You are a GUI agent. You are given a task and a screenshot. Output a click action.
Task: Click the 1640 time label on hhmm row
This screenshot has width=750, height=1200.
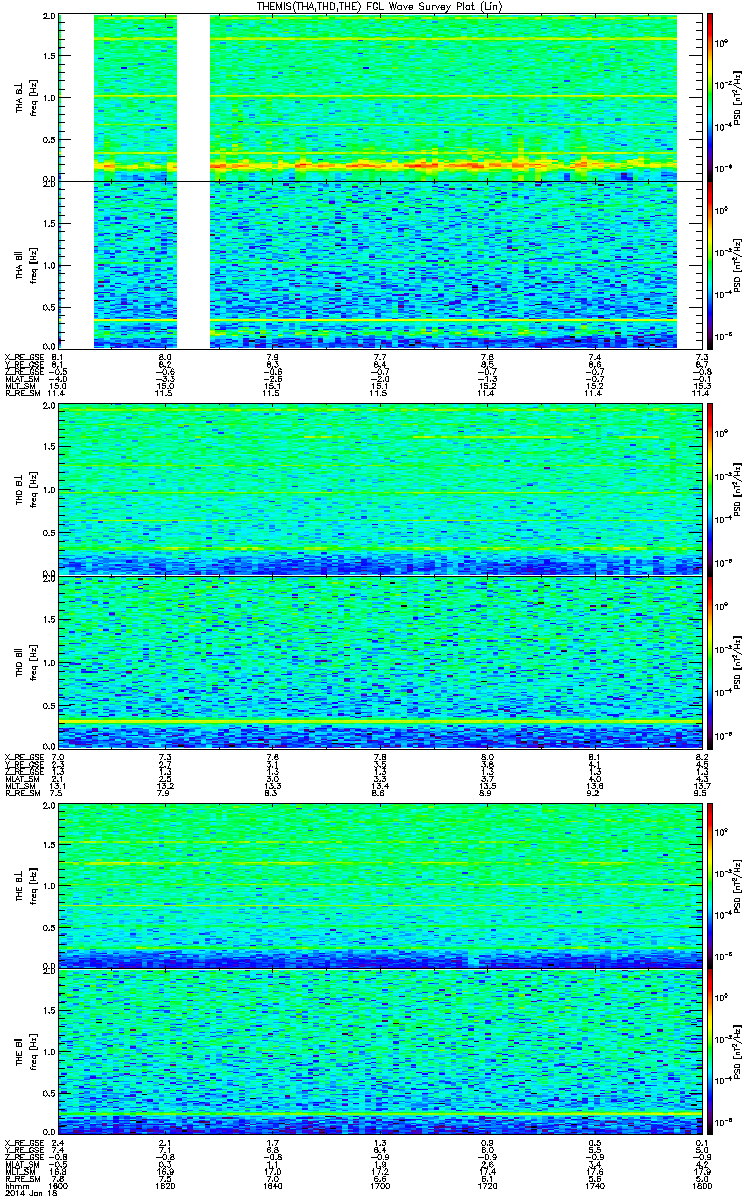coord(273,1186)
